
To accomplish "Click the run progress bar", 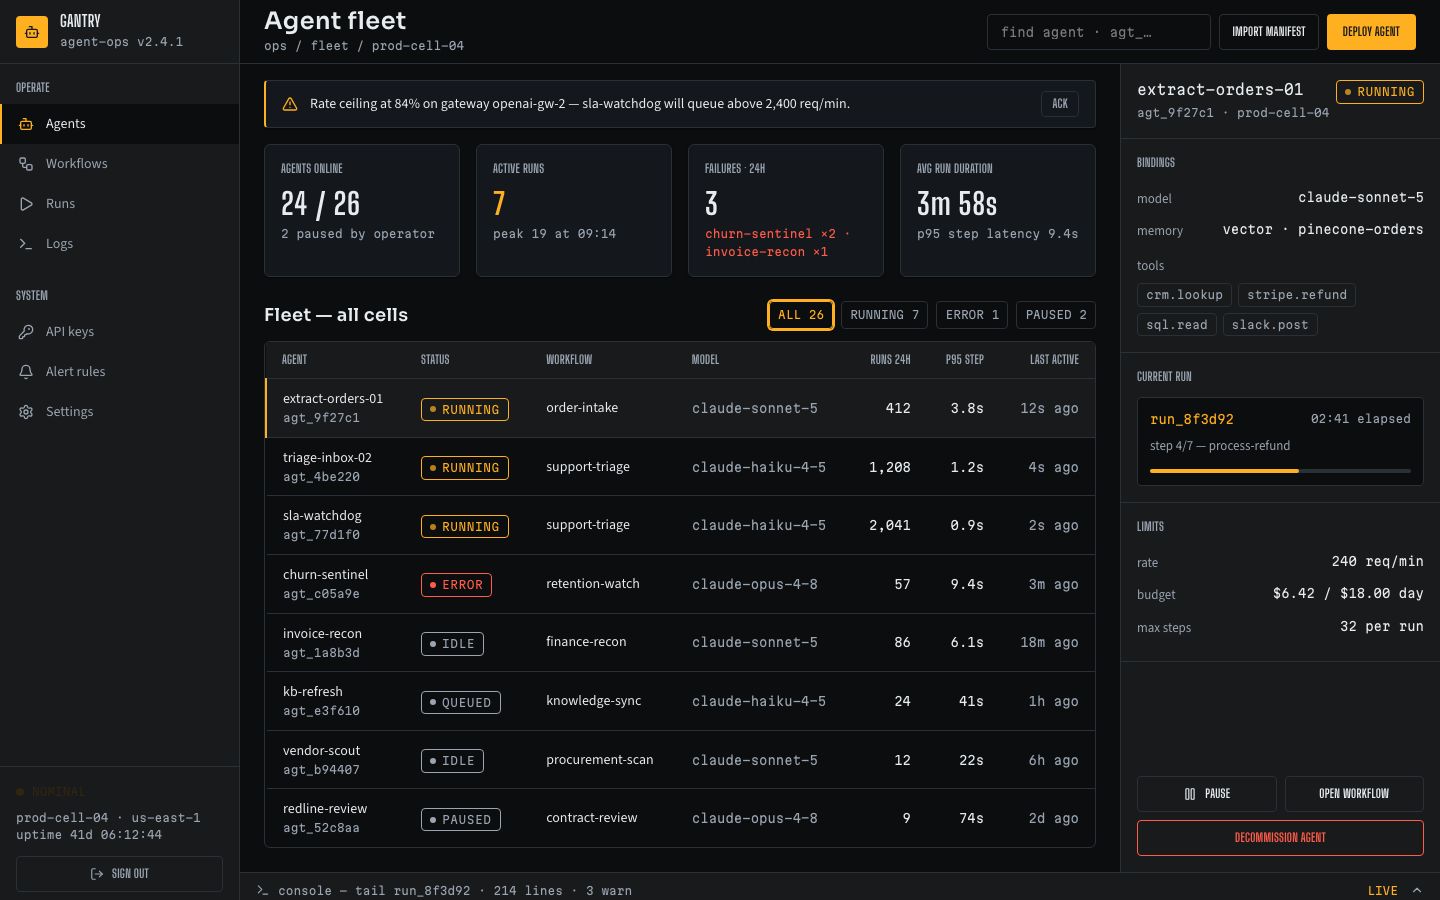I will 1280,471.
